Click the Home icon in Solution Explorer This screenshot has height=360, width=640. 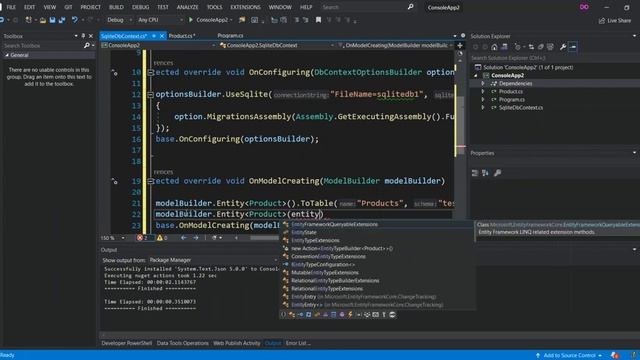click(x=494, y=47)
